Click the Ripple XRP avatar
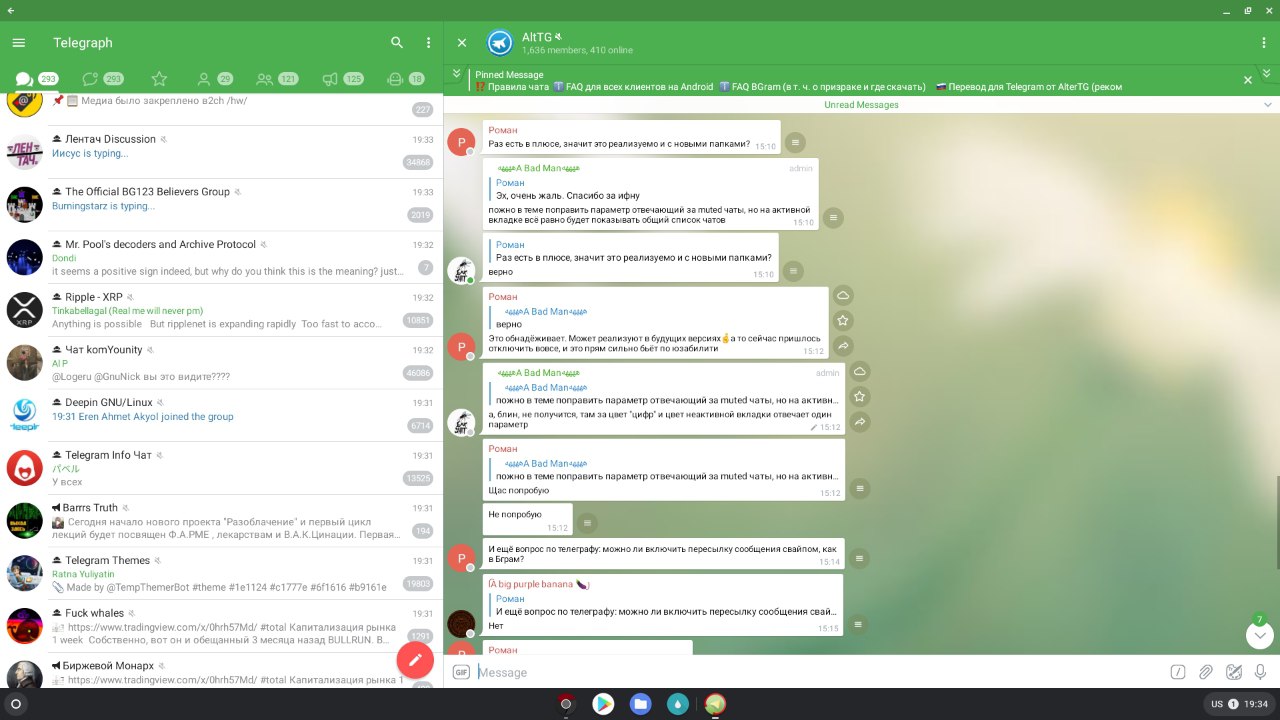The width and height of the screenshot is (1280, 720). [x=25, y=310]
